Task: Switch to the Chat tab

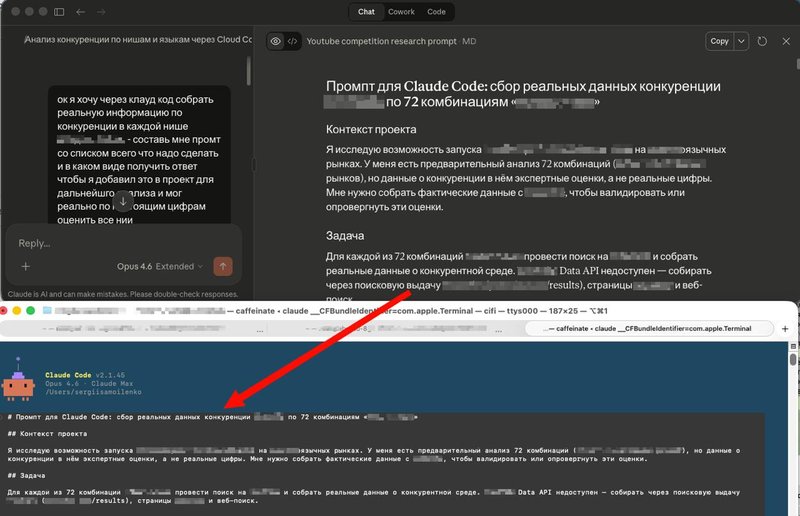Action: [x=366, y=12]
